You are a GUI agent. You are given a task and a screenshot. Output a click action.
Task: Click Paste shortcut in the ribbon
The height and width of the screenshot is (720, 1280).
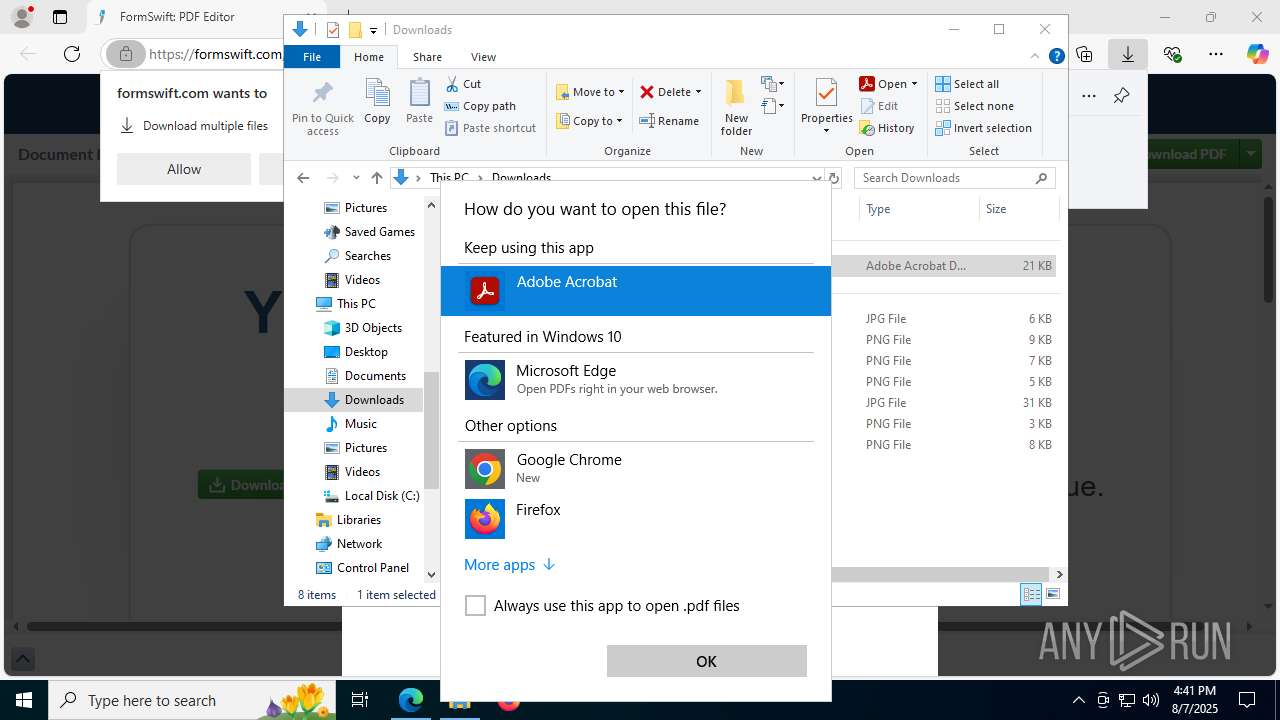tap(490, 128)
